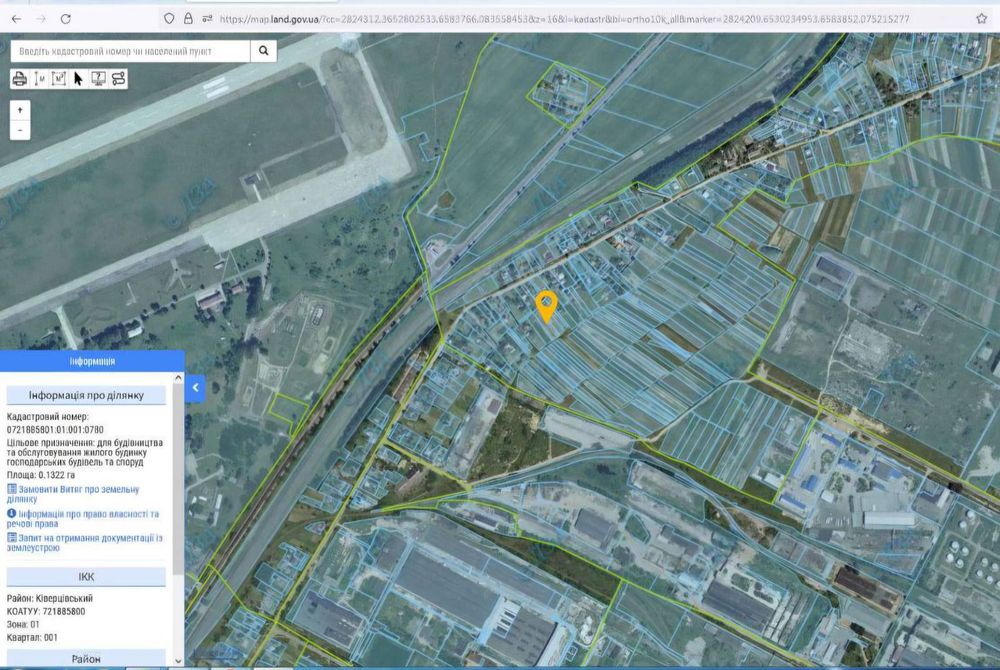This screenshot has width=1000, height=670.
Task: Click the 'Квартал: 001' text
Action: pyautogui.click(x=32, y=637)
